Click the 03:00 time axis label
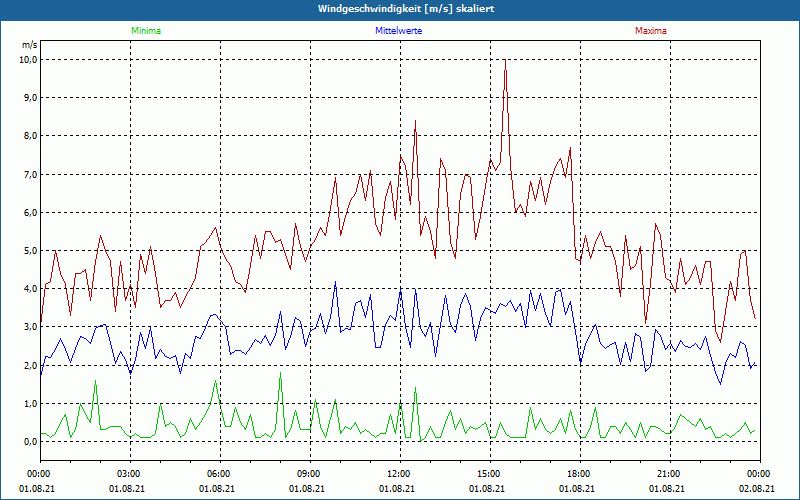The width and height of the screenshot is (800, 500). pos(128,474)
